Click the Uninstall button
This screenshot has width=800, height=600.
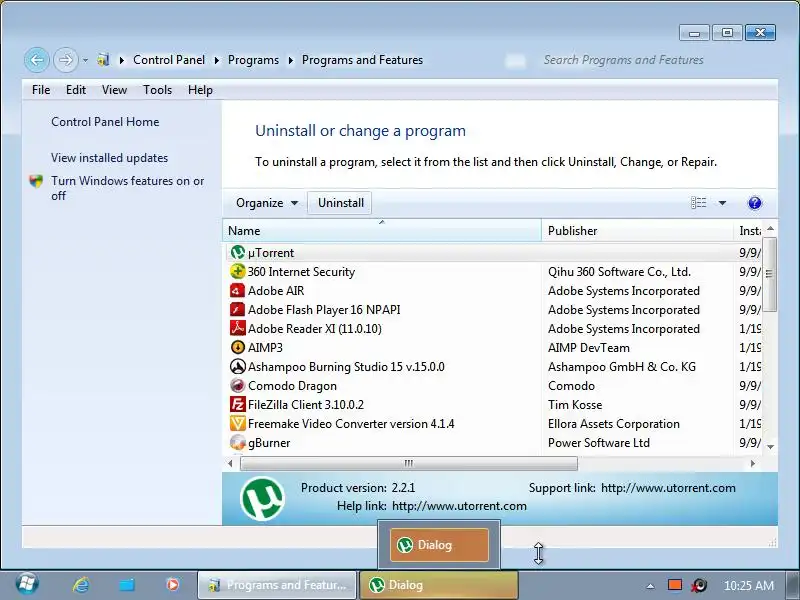click(x=341, y=203)
